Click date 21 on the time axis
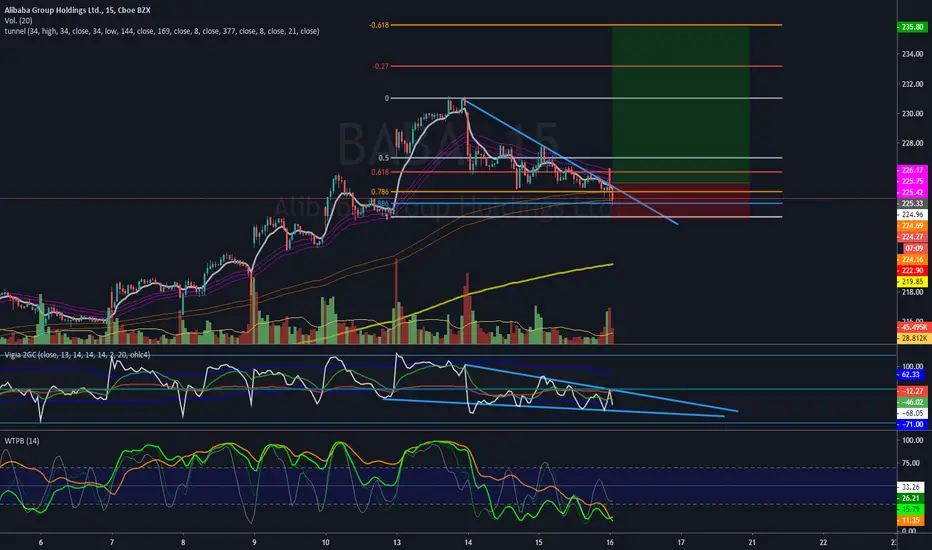932x550 pixels. coord(752,542)
